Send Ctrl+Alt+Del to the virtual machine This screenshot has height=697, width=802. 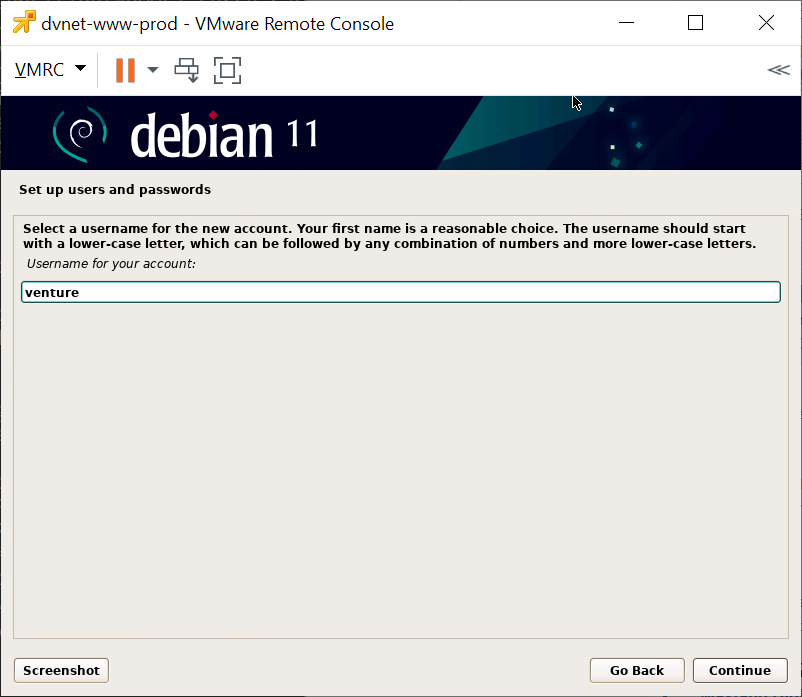point(187,70)
